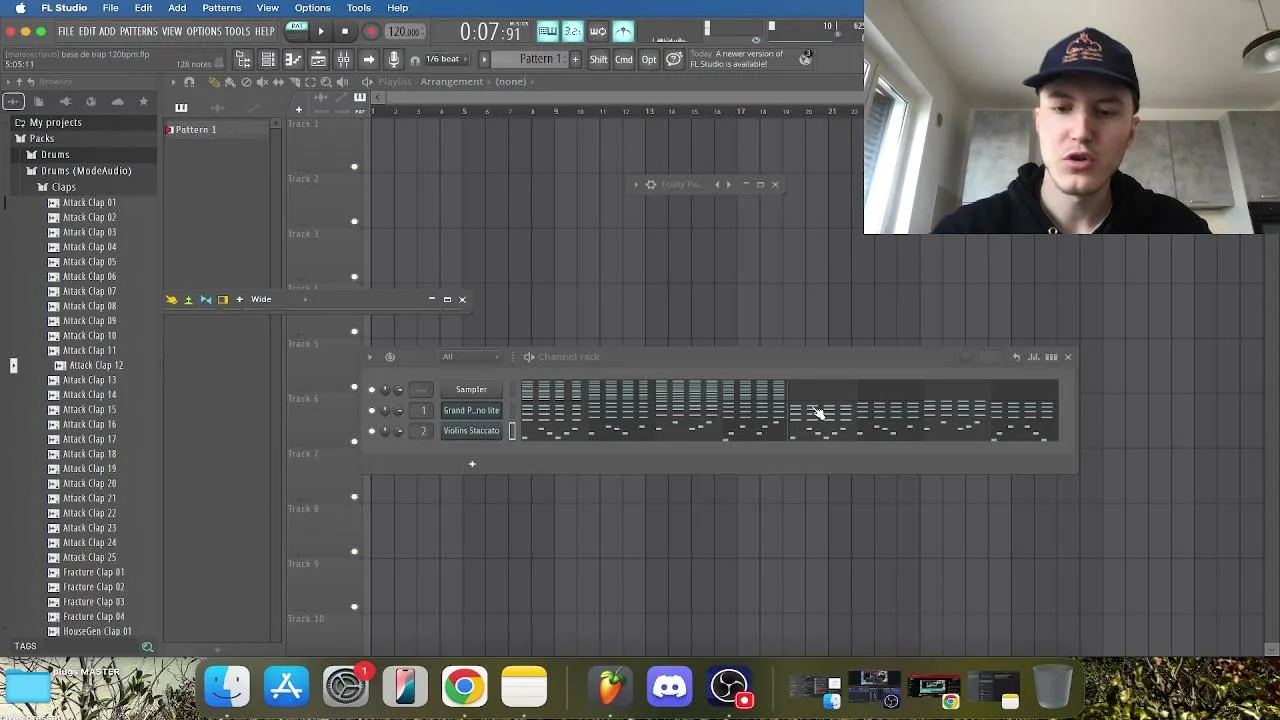
Task: Open FL Studio fruit icon in the Dock
Action: pyautogui.click(x=611, y=687)
